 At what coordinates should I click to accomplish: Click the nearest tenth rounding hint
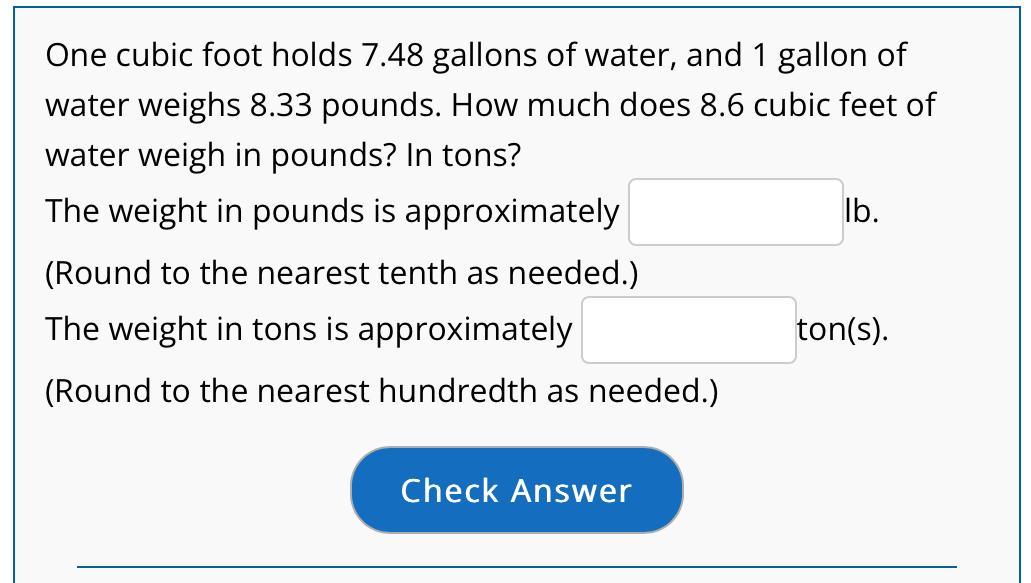click(342, 272)
